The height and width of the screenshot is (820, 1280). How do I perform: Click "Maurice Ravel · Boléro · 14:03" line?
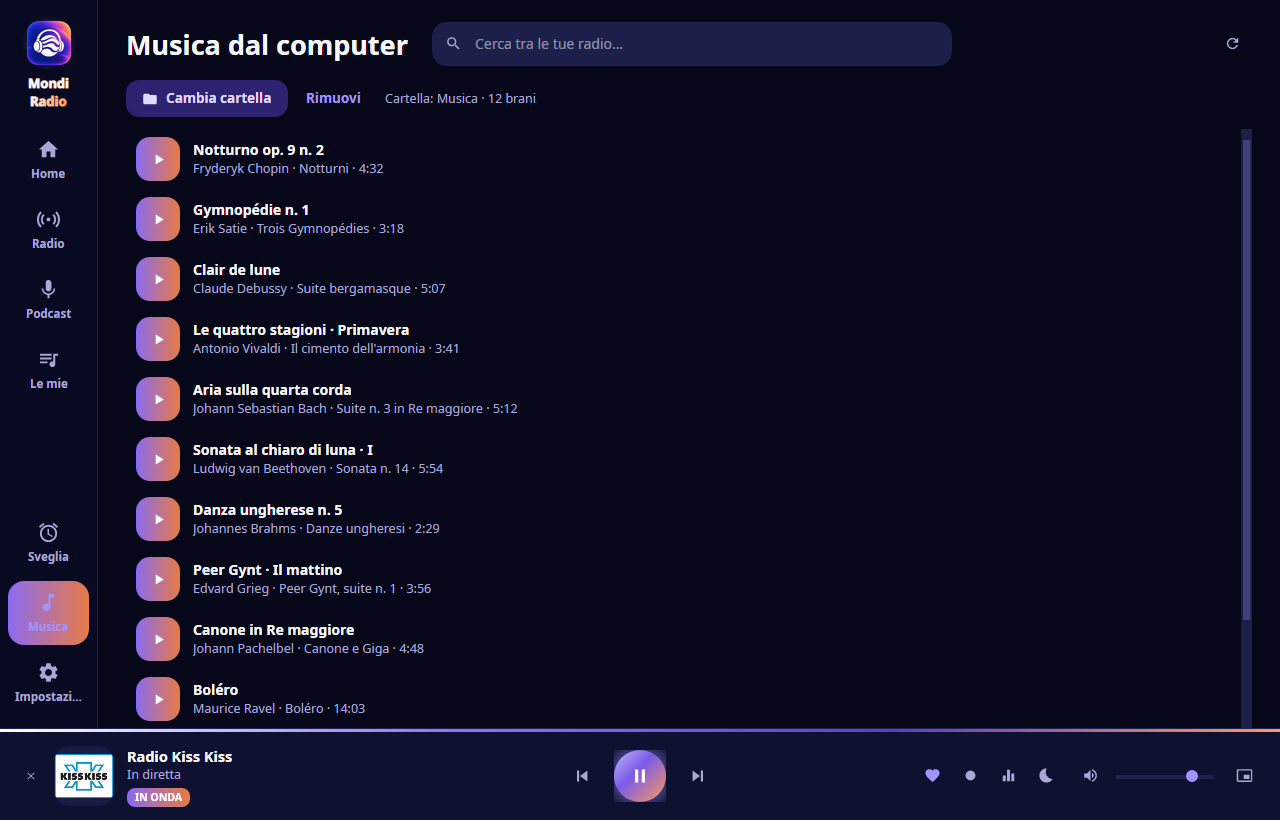(279, 709)
